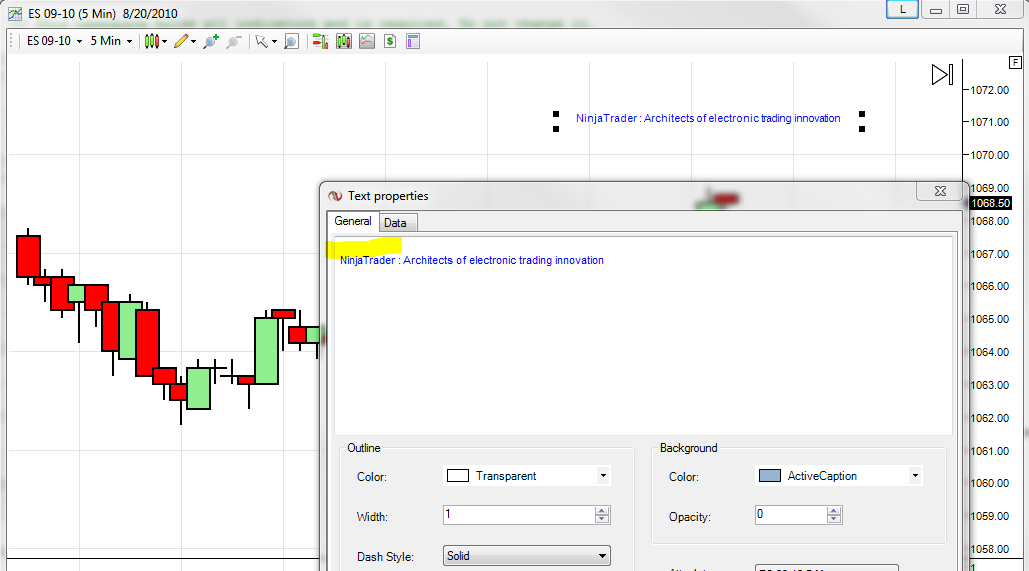Expand the chart style dropdown arrow
Viewport: 1029px width, 571px height.
(x=164, y=41)
